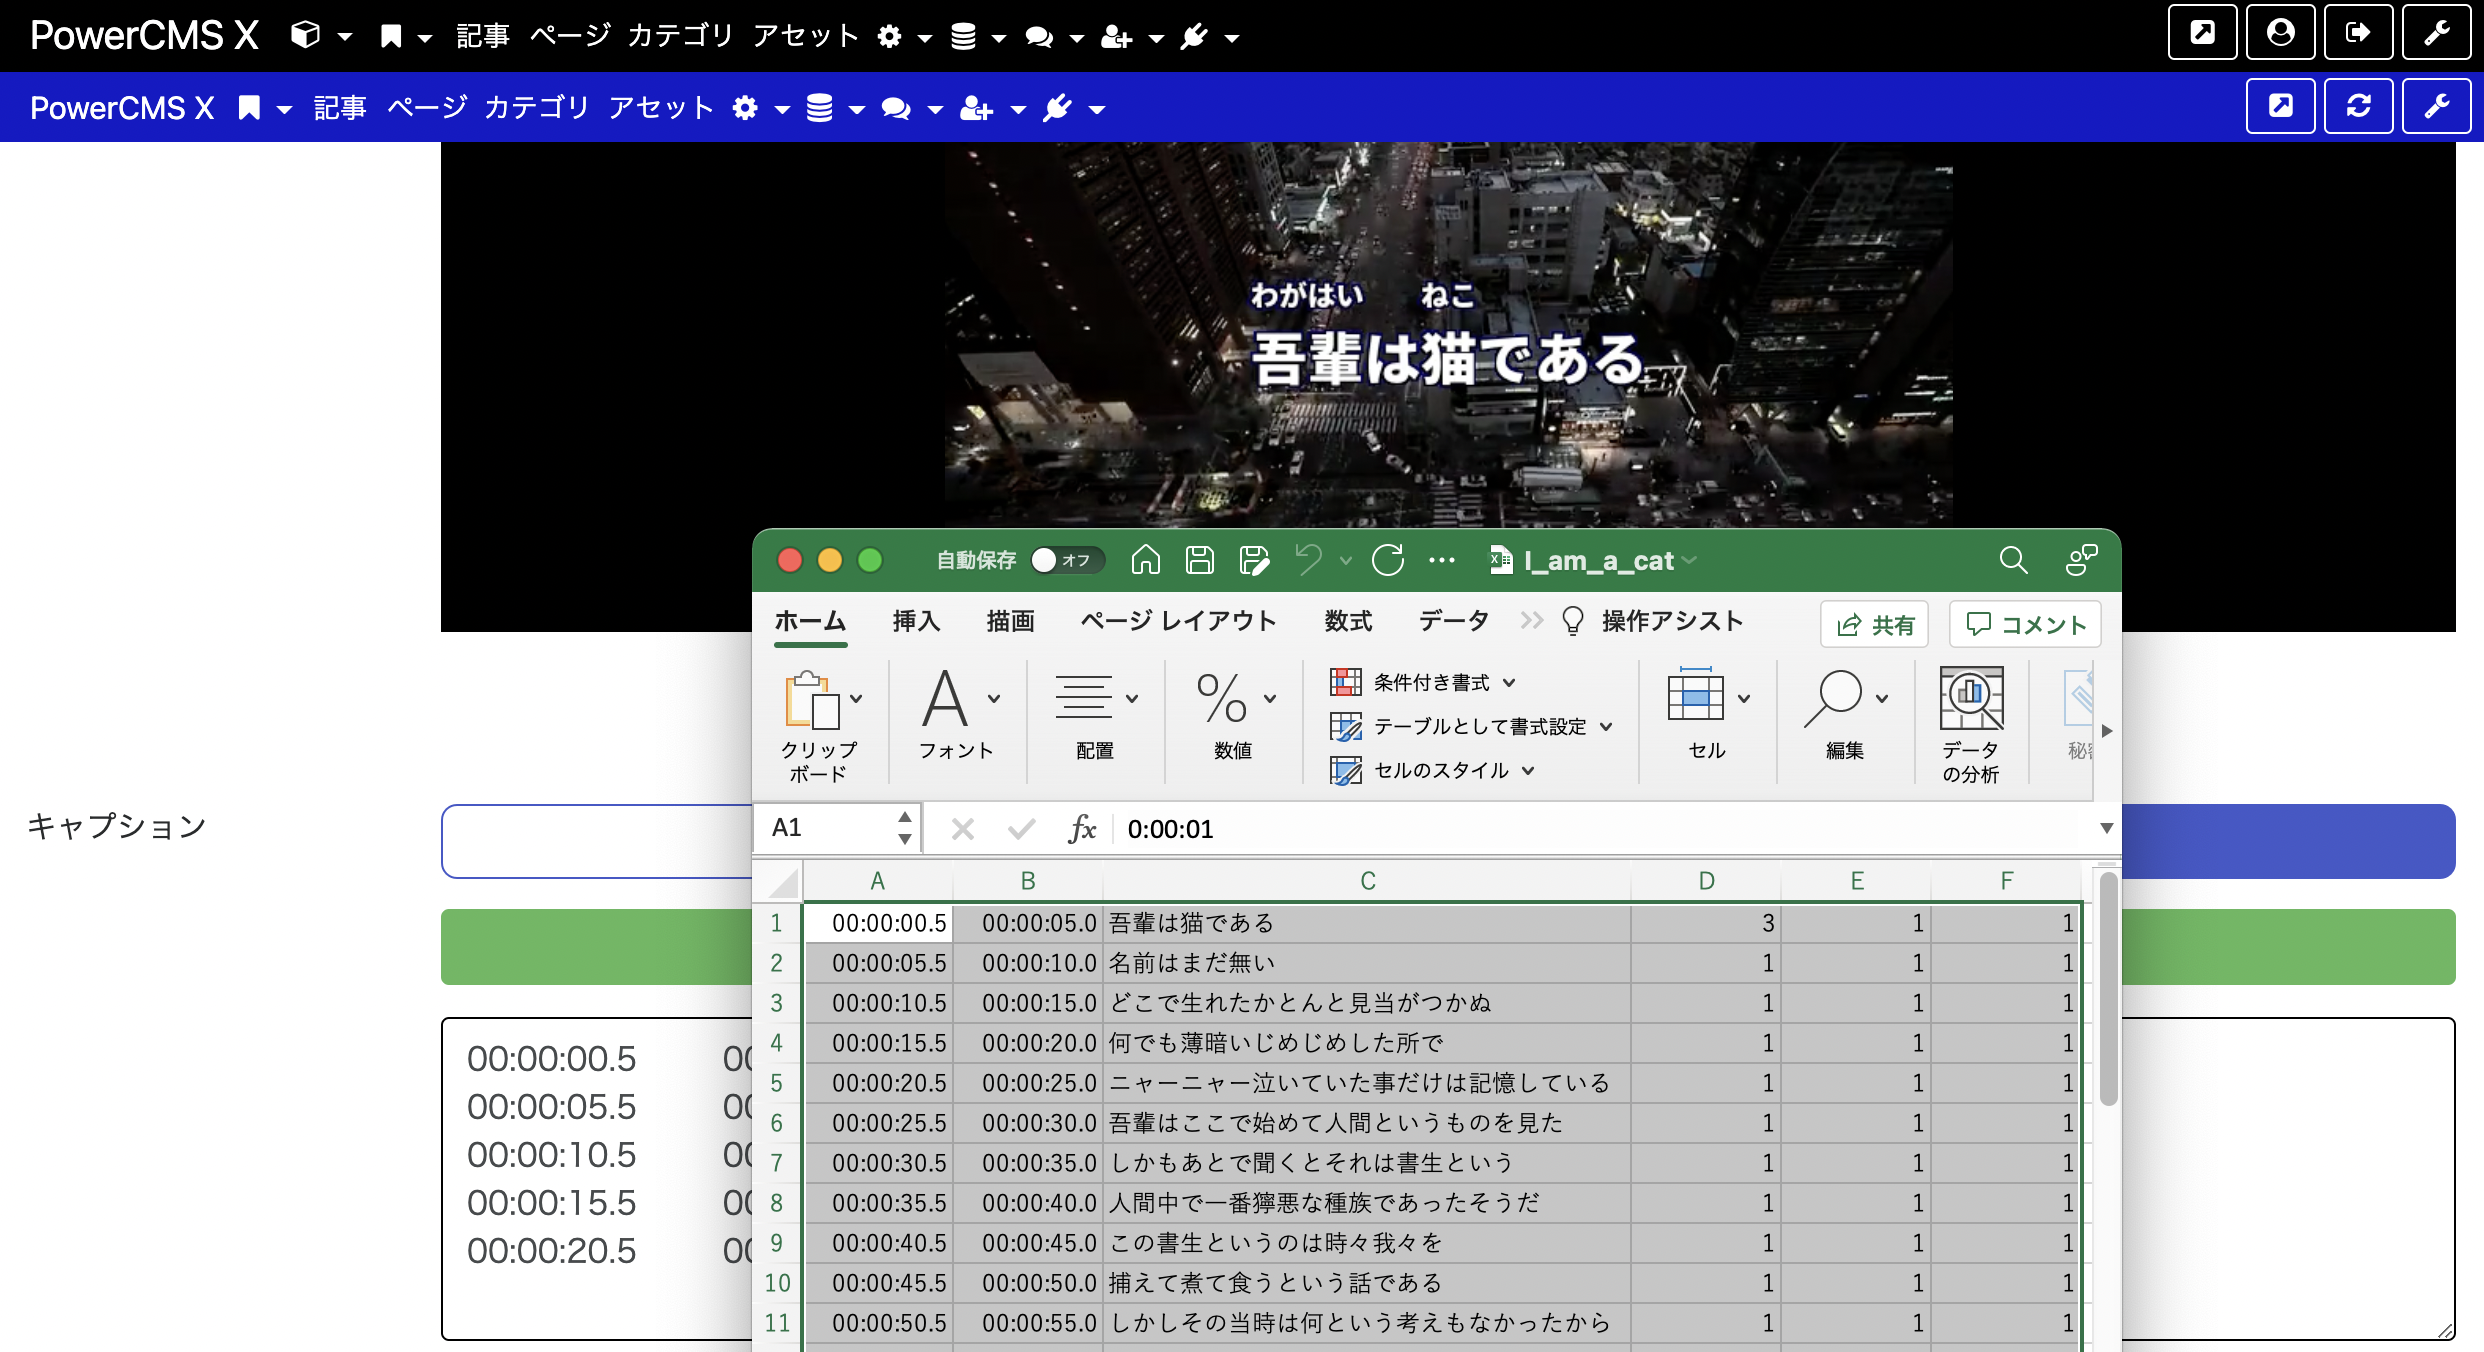Open データの分析 in the Excel ribbon
Viewport: 2484px width, 1352px height.
coord(1970,720)
